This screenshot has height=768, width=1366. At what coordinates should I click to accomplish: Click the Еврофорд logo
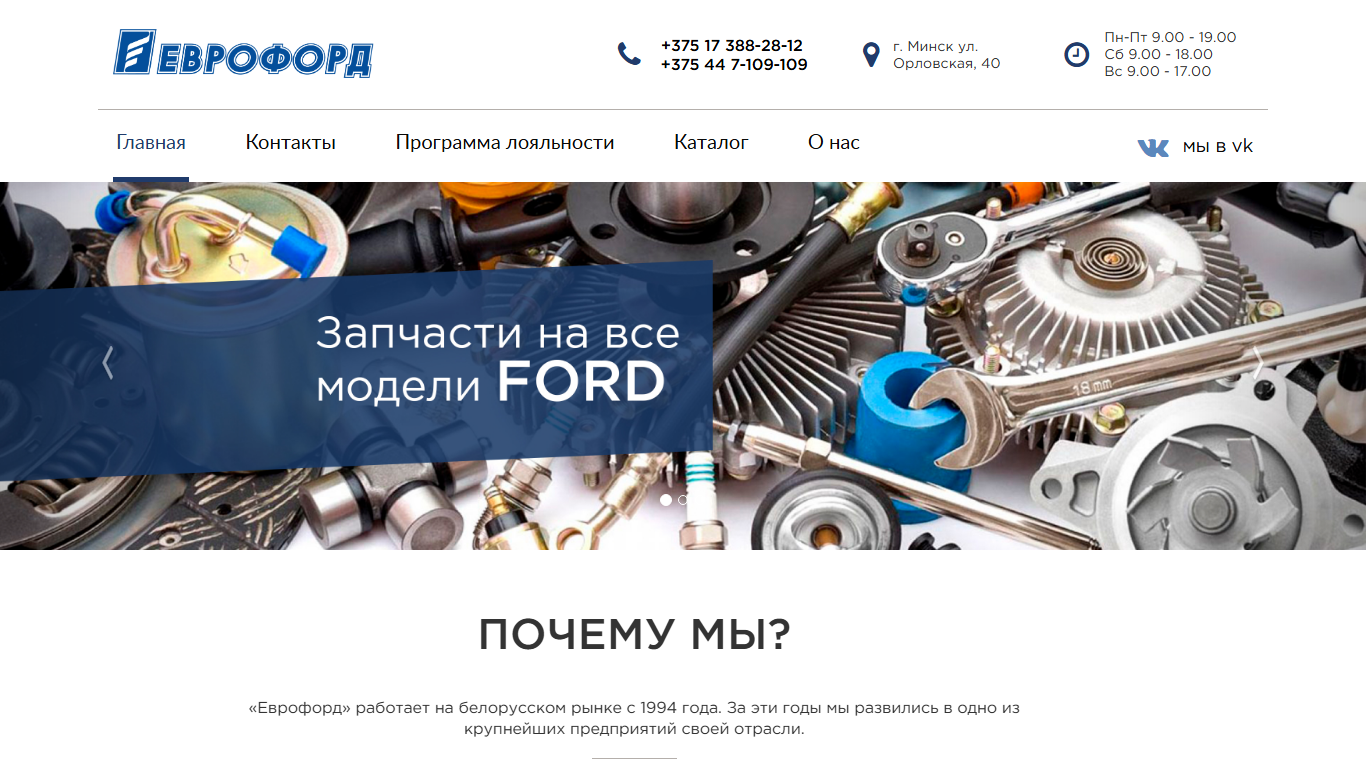point(243,53)
